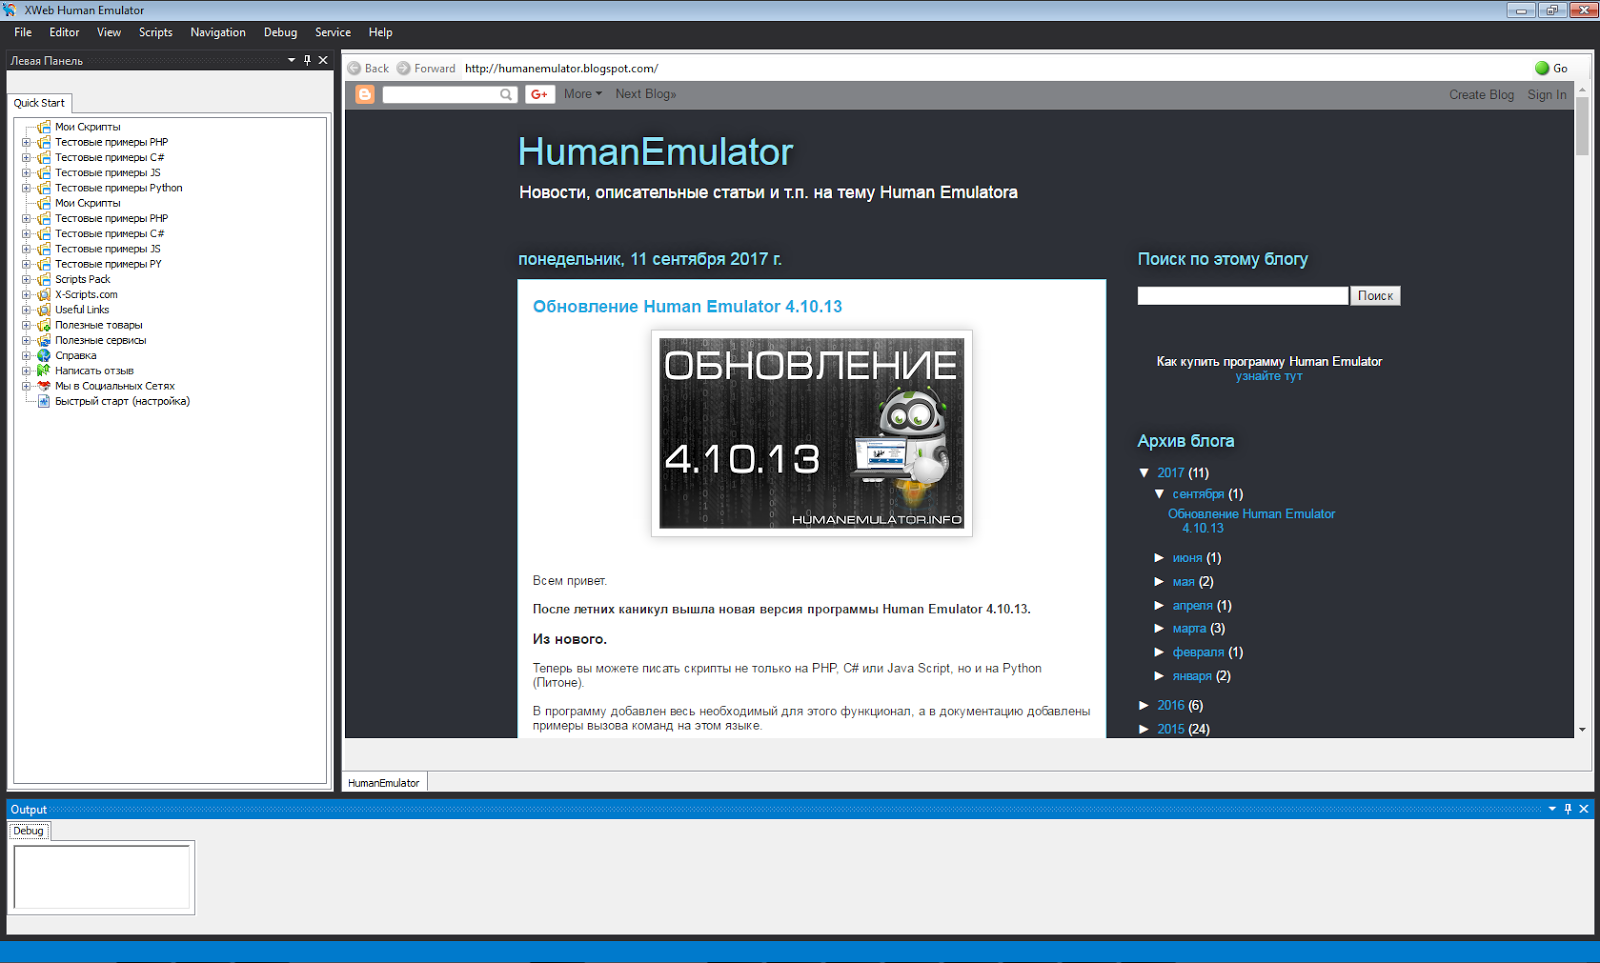Expand the 2016 archive triangle

click(1145, 705)
